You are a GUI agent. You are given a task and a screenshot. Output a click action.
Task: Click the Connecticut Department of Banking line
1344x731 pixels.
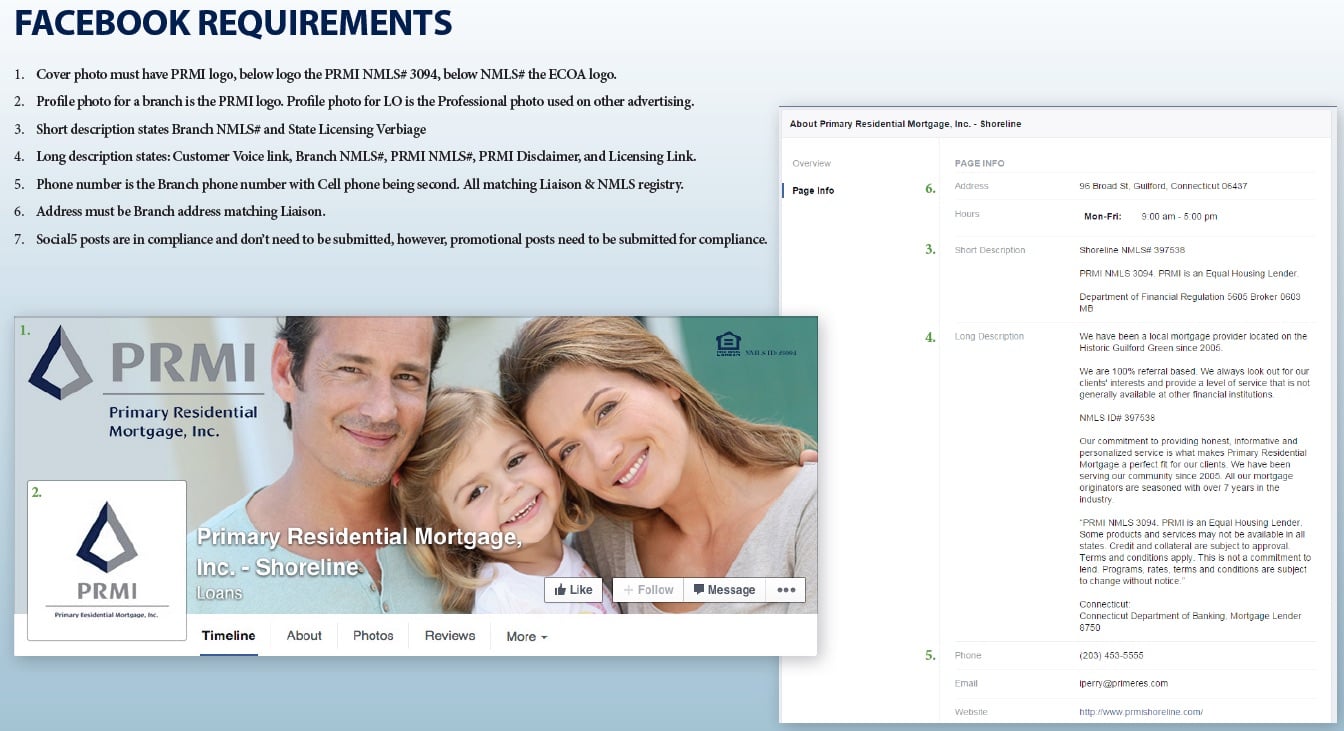pyautogui.click(x=1190, y=622)
